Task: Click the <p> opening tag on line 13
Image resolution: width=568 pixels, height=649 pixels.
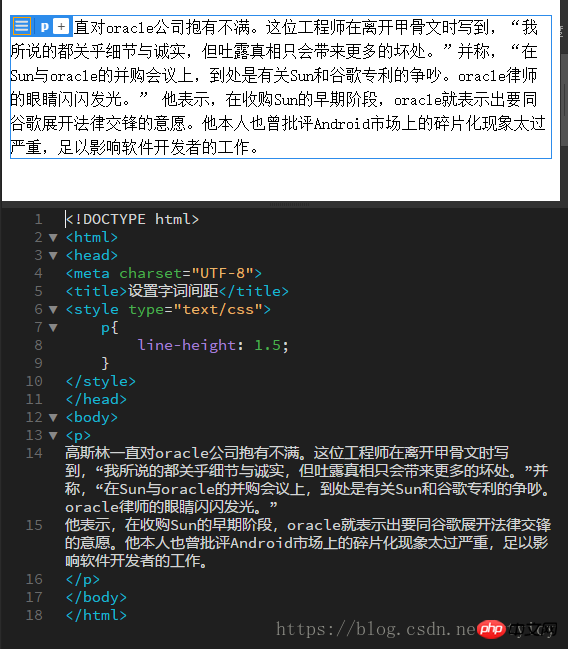Action: pos(78,435)
